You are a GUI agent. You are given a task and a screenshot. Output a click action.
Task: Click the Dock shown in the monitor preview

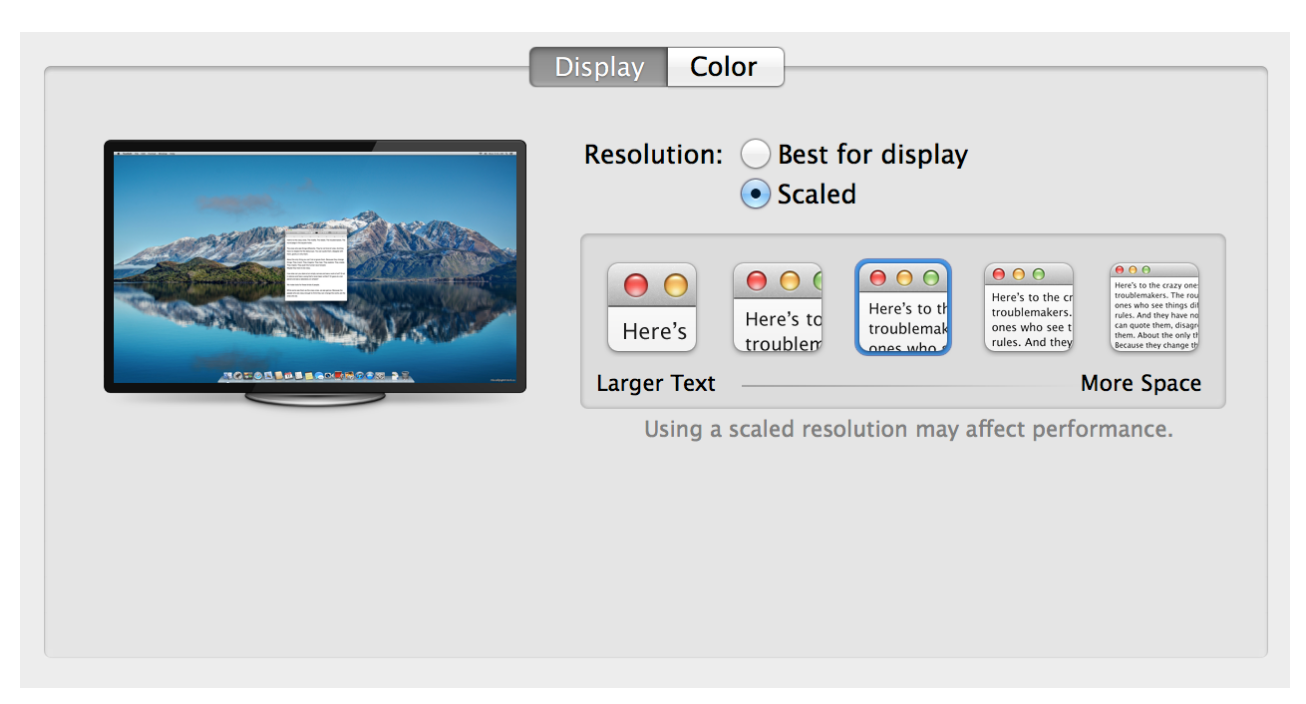coord(315,376)
